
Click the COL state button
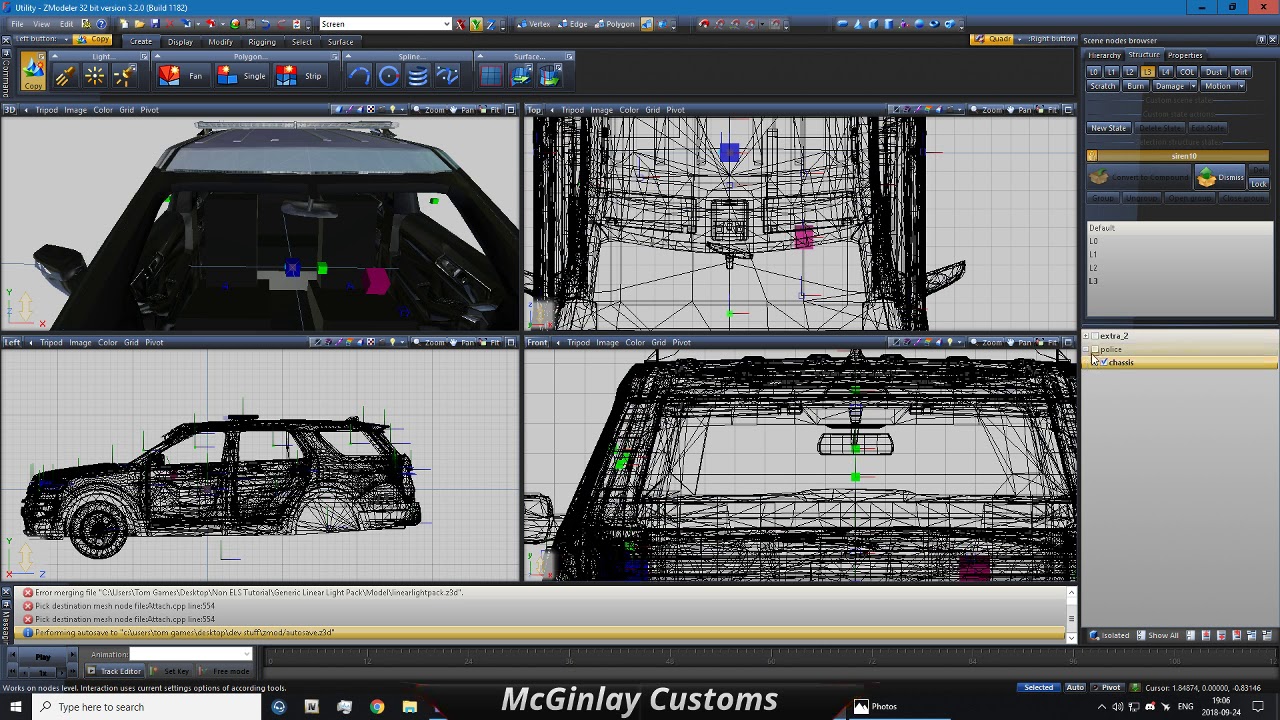1187,72
